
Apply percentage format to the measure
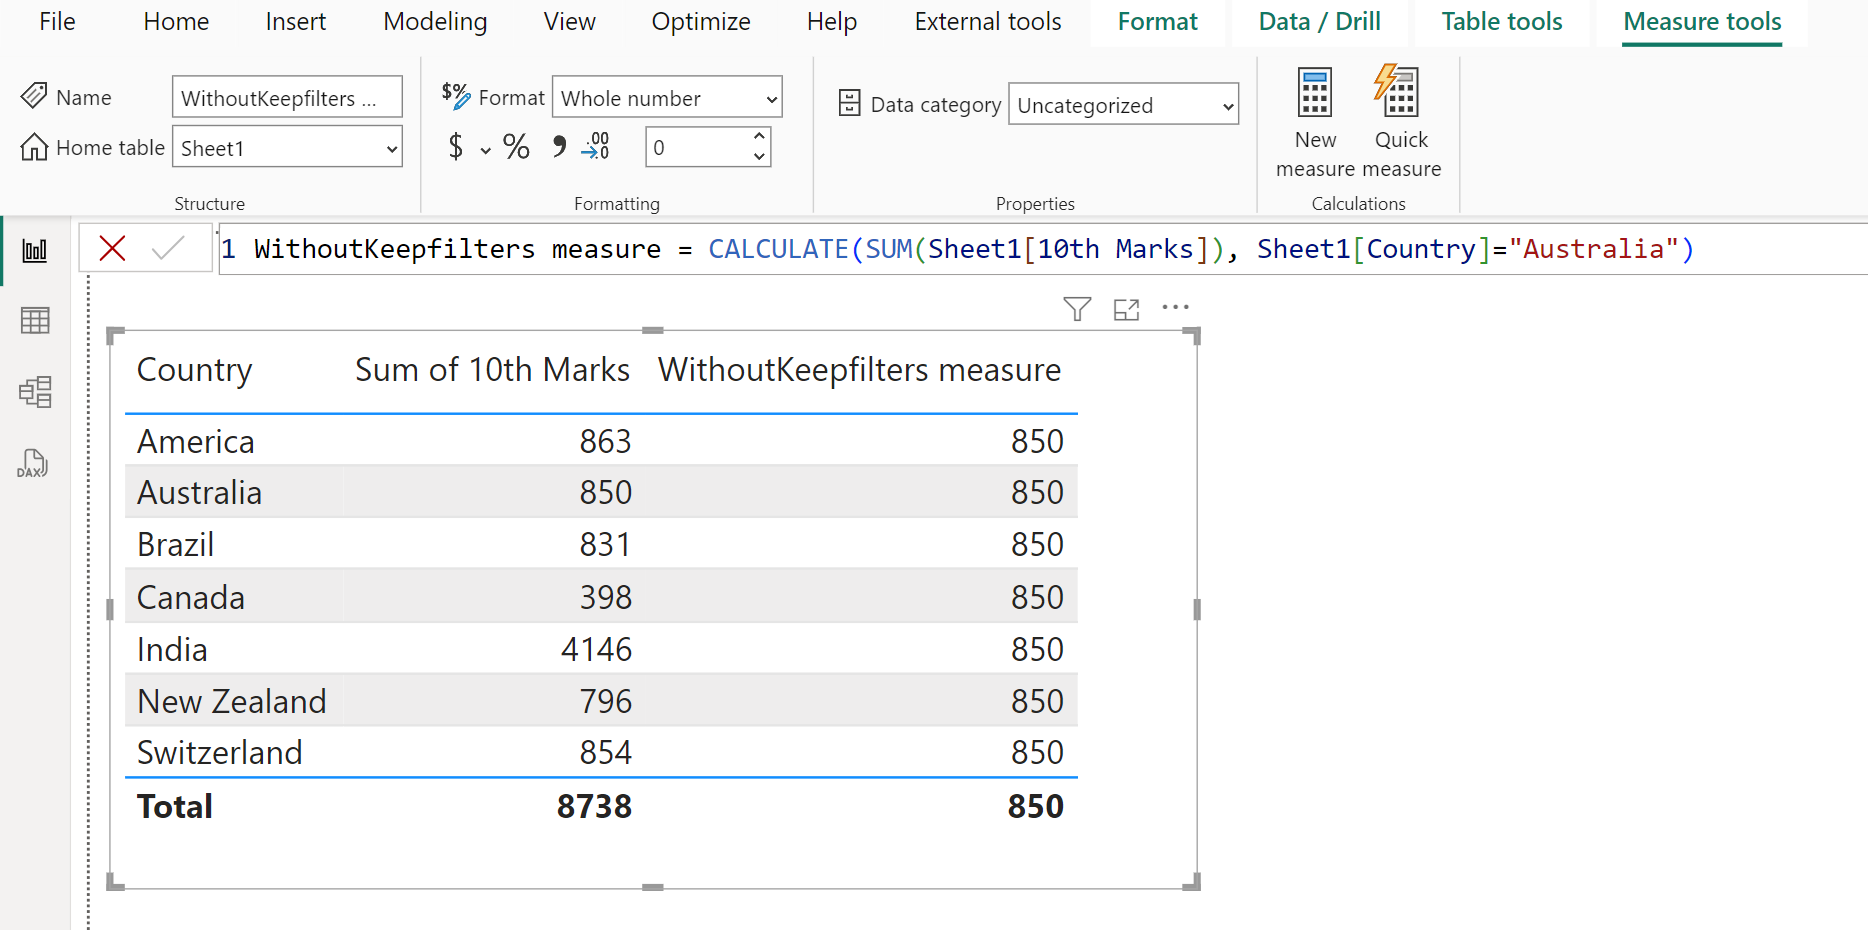(516, 147)
